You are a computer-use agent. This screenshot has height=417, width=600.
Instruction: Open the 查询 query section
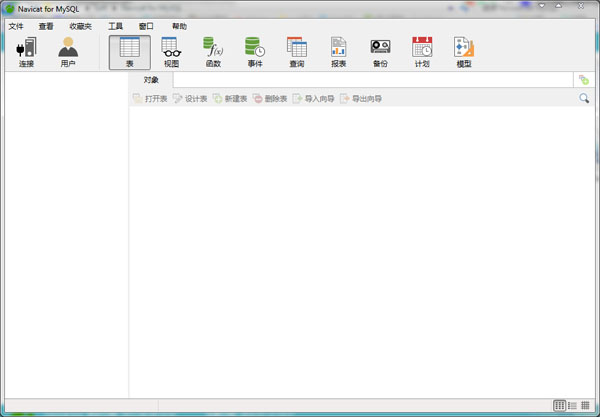pos(297,52)
